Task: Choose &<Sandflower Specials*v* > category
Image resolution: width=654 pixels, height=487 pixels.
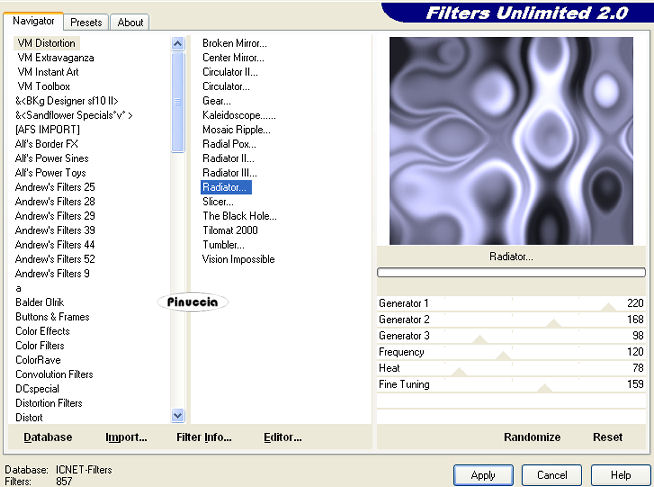Action: coord(74,115)
